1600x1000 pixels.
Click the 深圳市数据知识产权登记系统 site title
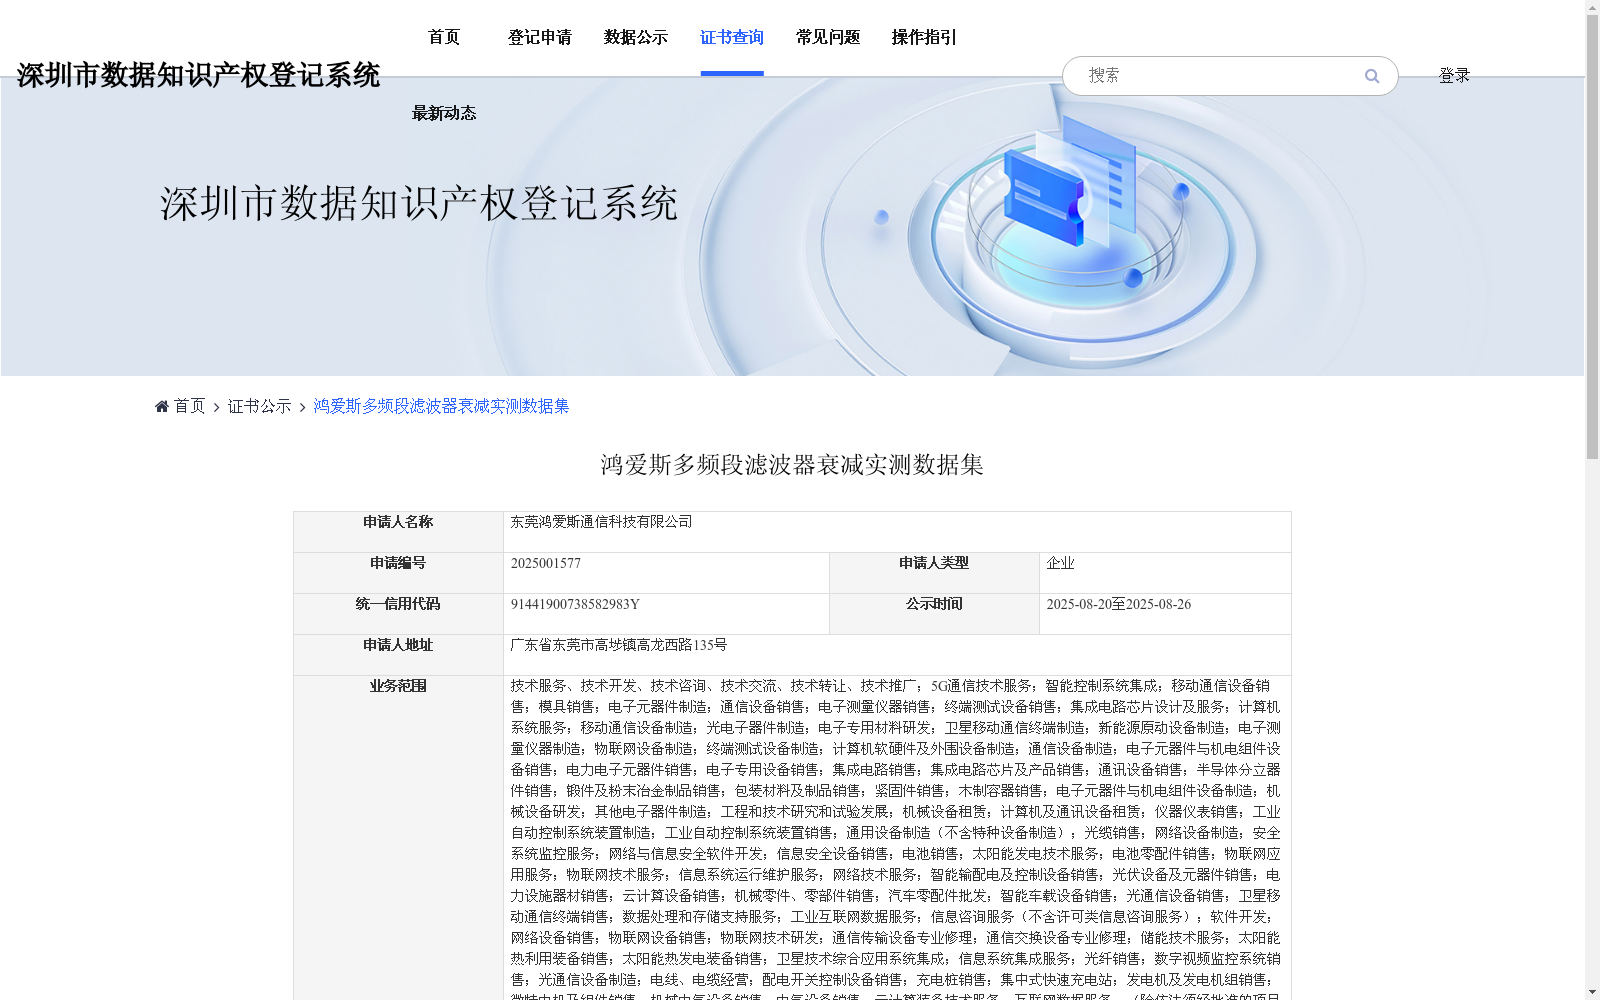tap(198, 75)
